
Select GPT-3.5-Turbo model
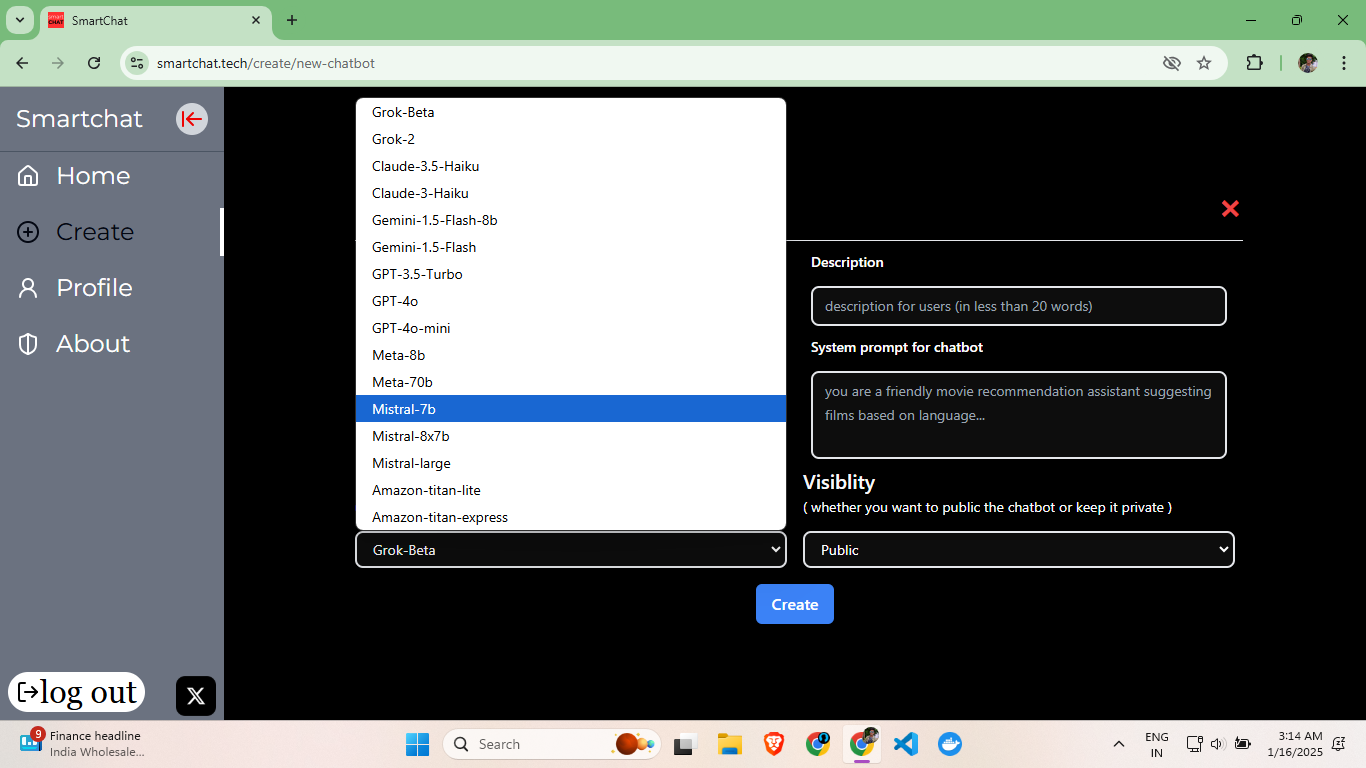(571, 274)
